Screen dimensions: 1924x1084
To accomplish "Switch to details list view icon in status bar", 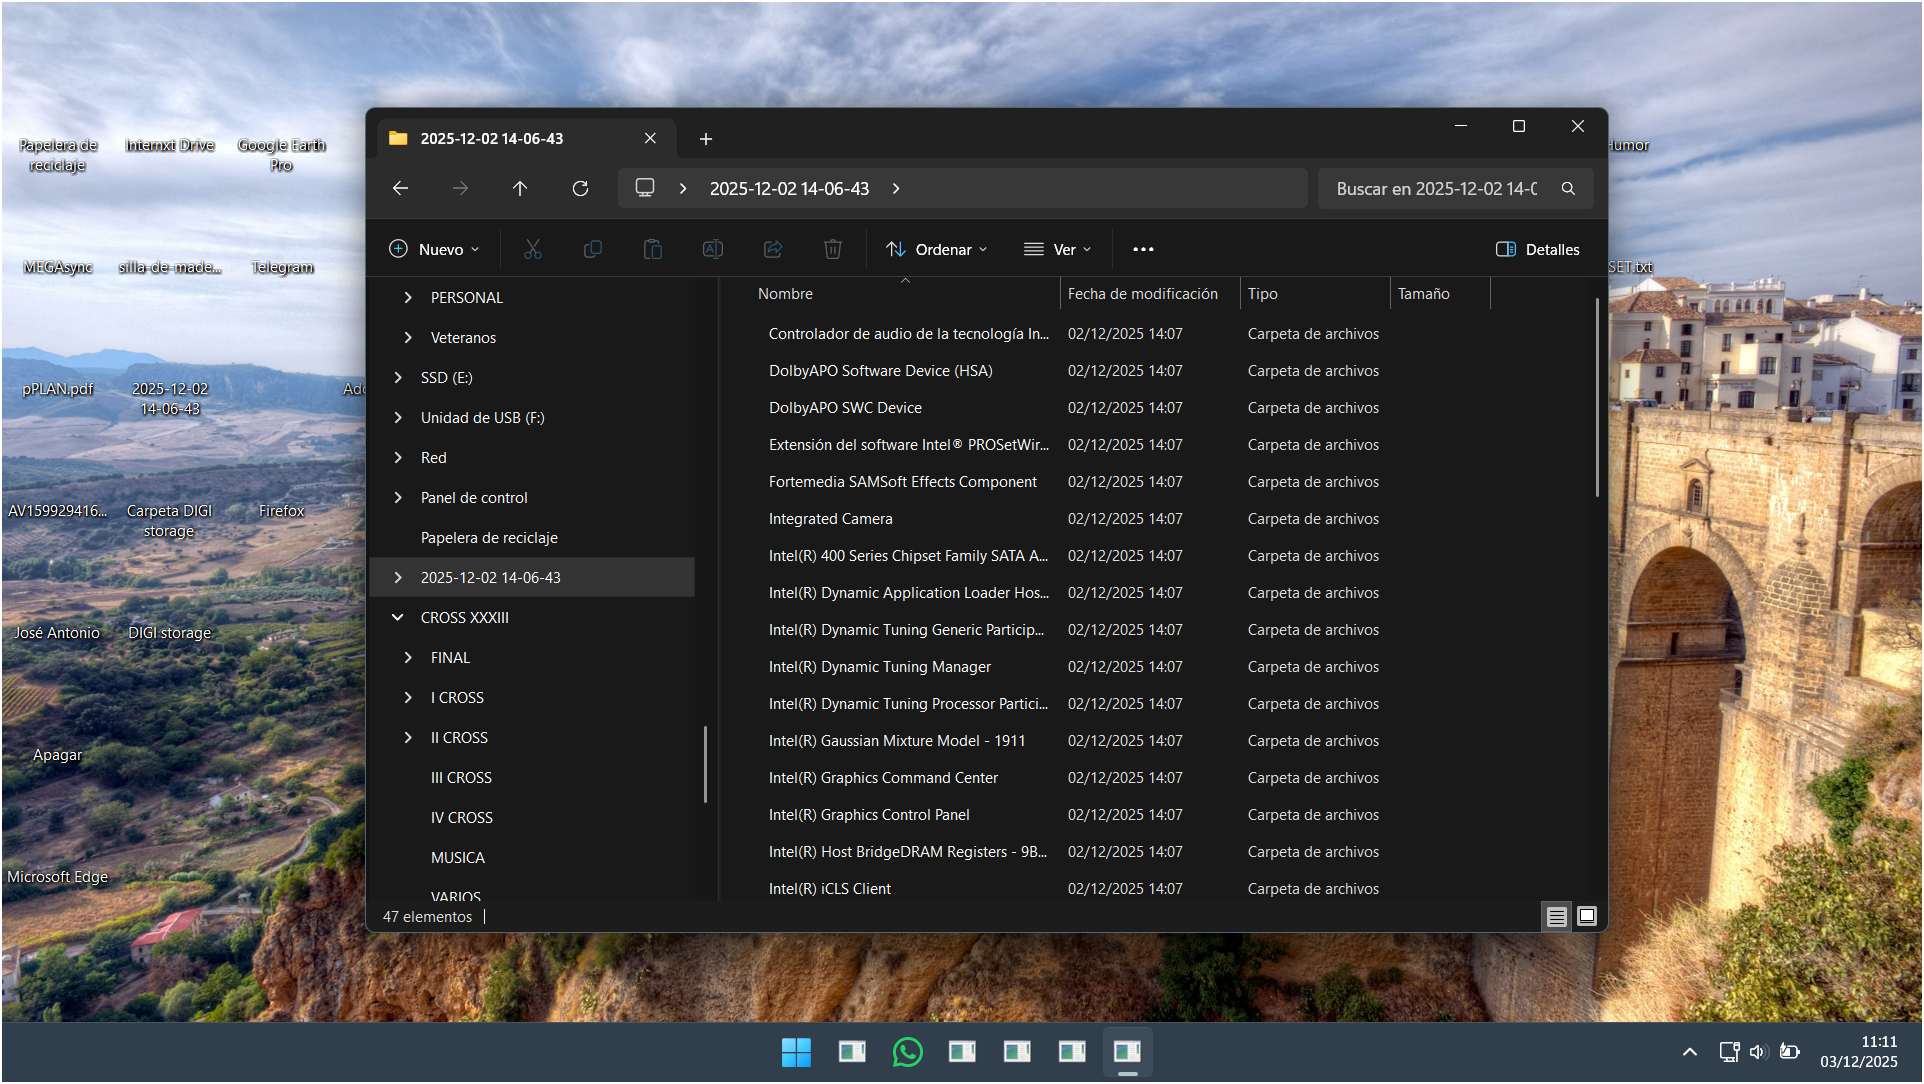I will (1556, 916).
